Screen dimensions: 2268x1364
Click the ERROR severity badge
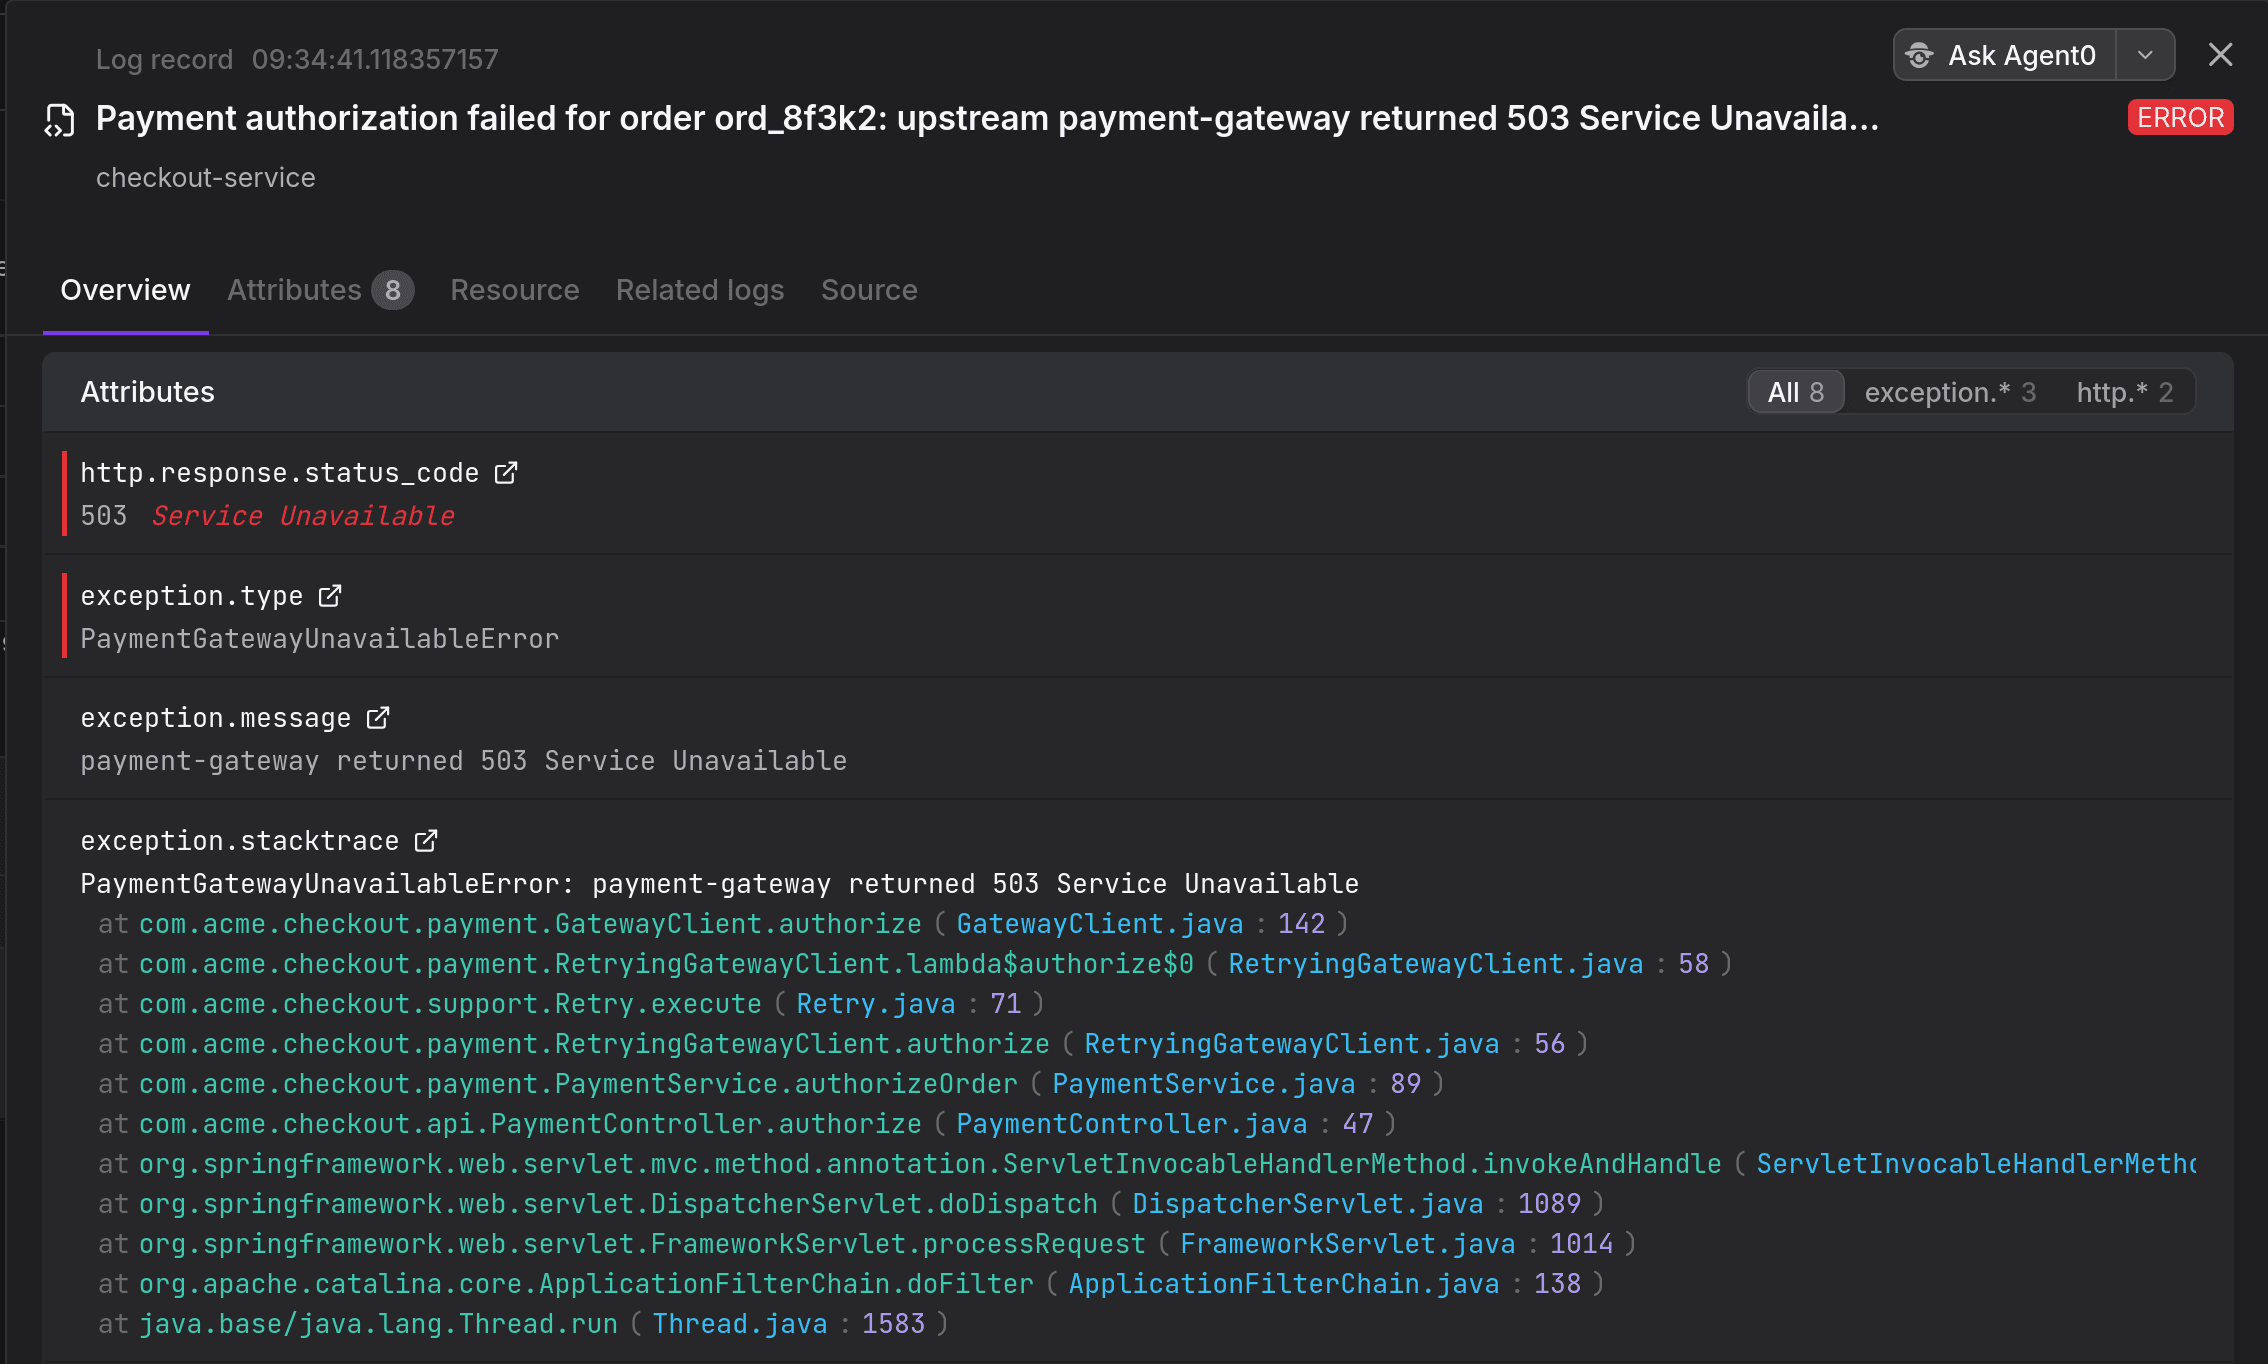click(2180, 118)
